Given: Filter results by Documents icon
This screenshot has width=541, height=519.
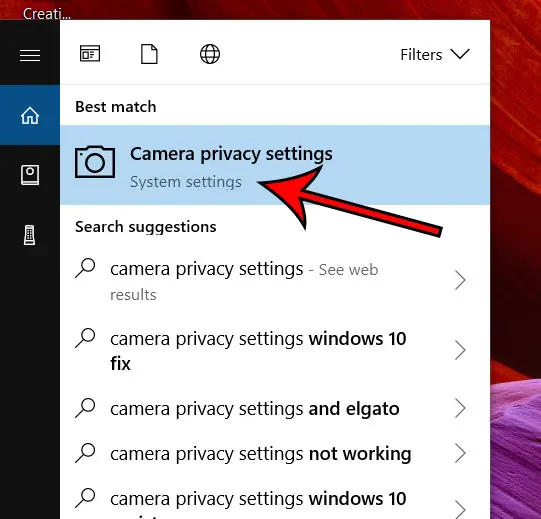Looking at the screenshot, I should click(149, 54).
